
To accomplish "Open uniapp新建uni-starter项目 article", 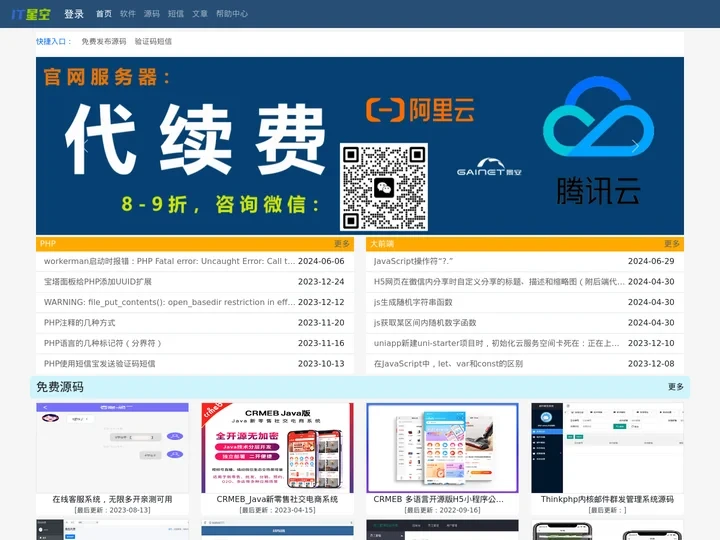I will click(496, 343).
